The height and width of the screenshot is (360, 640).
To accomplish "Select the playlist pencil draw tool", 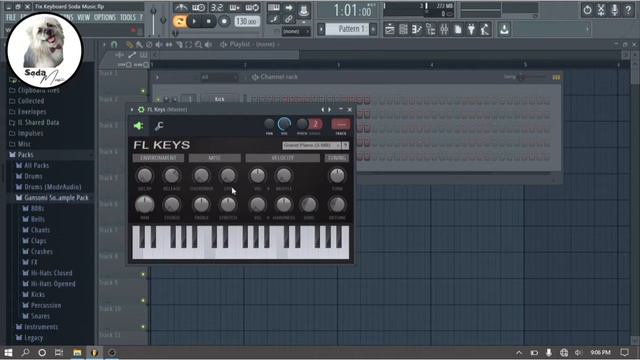I will tap(130, 44).
